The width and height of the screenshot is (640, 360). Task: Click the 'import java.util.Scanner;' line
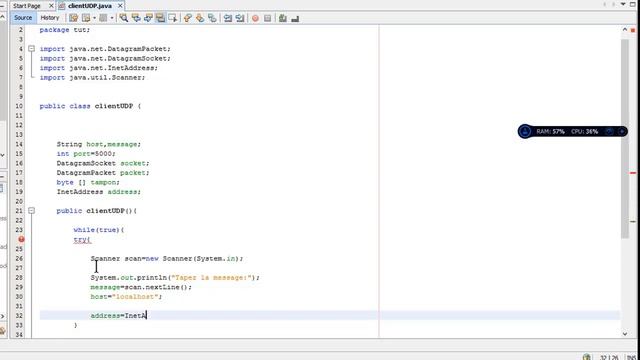pos(92,78)
